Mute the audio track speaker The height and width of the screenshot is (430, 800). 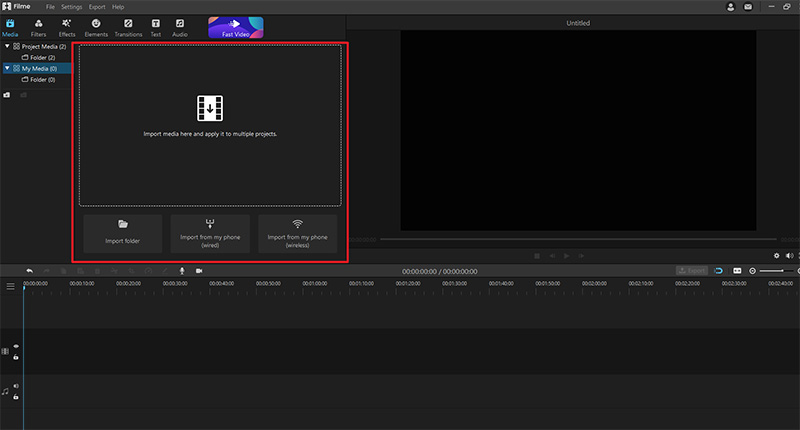tap(16, 386)
